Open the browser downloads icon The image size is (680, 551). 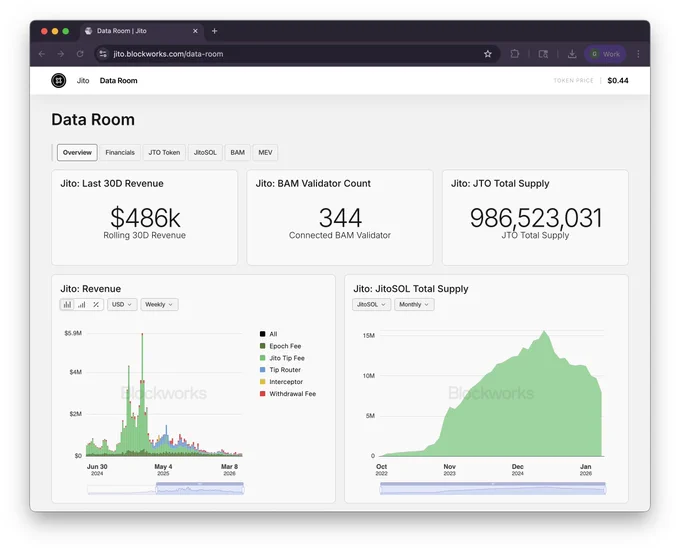[572, 54]
